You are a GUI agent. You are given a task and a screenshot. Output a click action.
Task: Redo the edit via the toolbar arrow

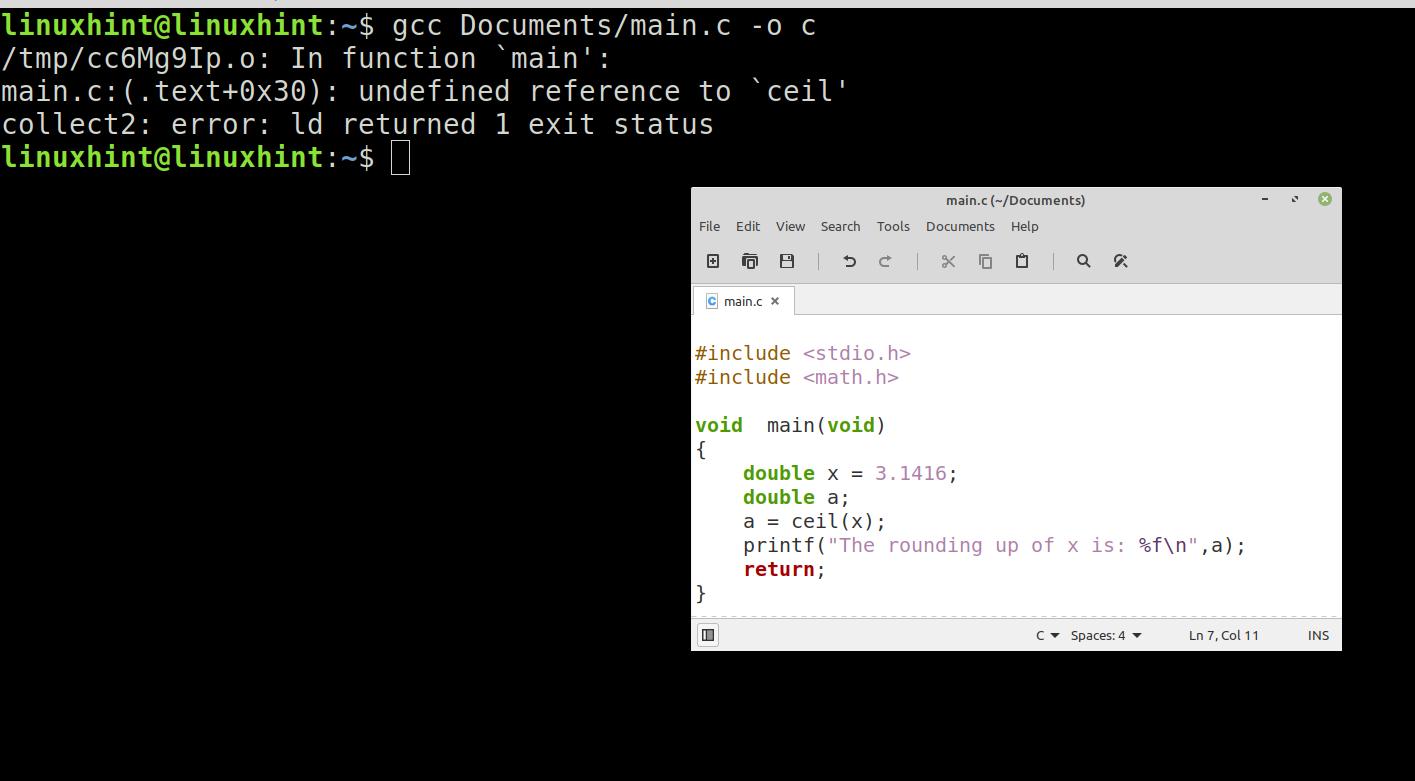[x=885, y=261]
